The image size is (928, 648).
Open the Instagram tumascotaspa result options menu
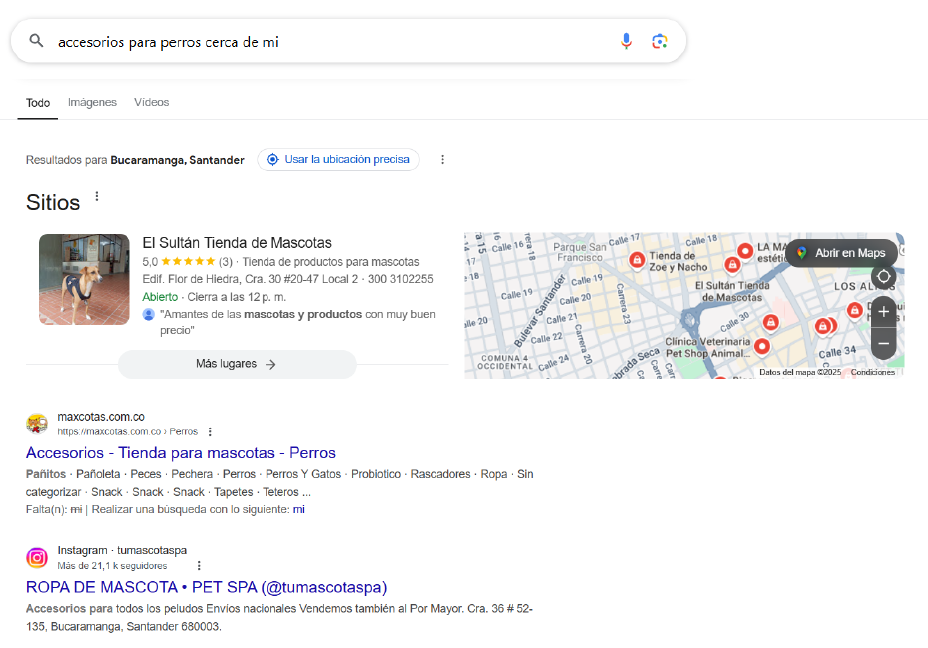(199, 566)
